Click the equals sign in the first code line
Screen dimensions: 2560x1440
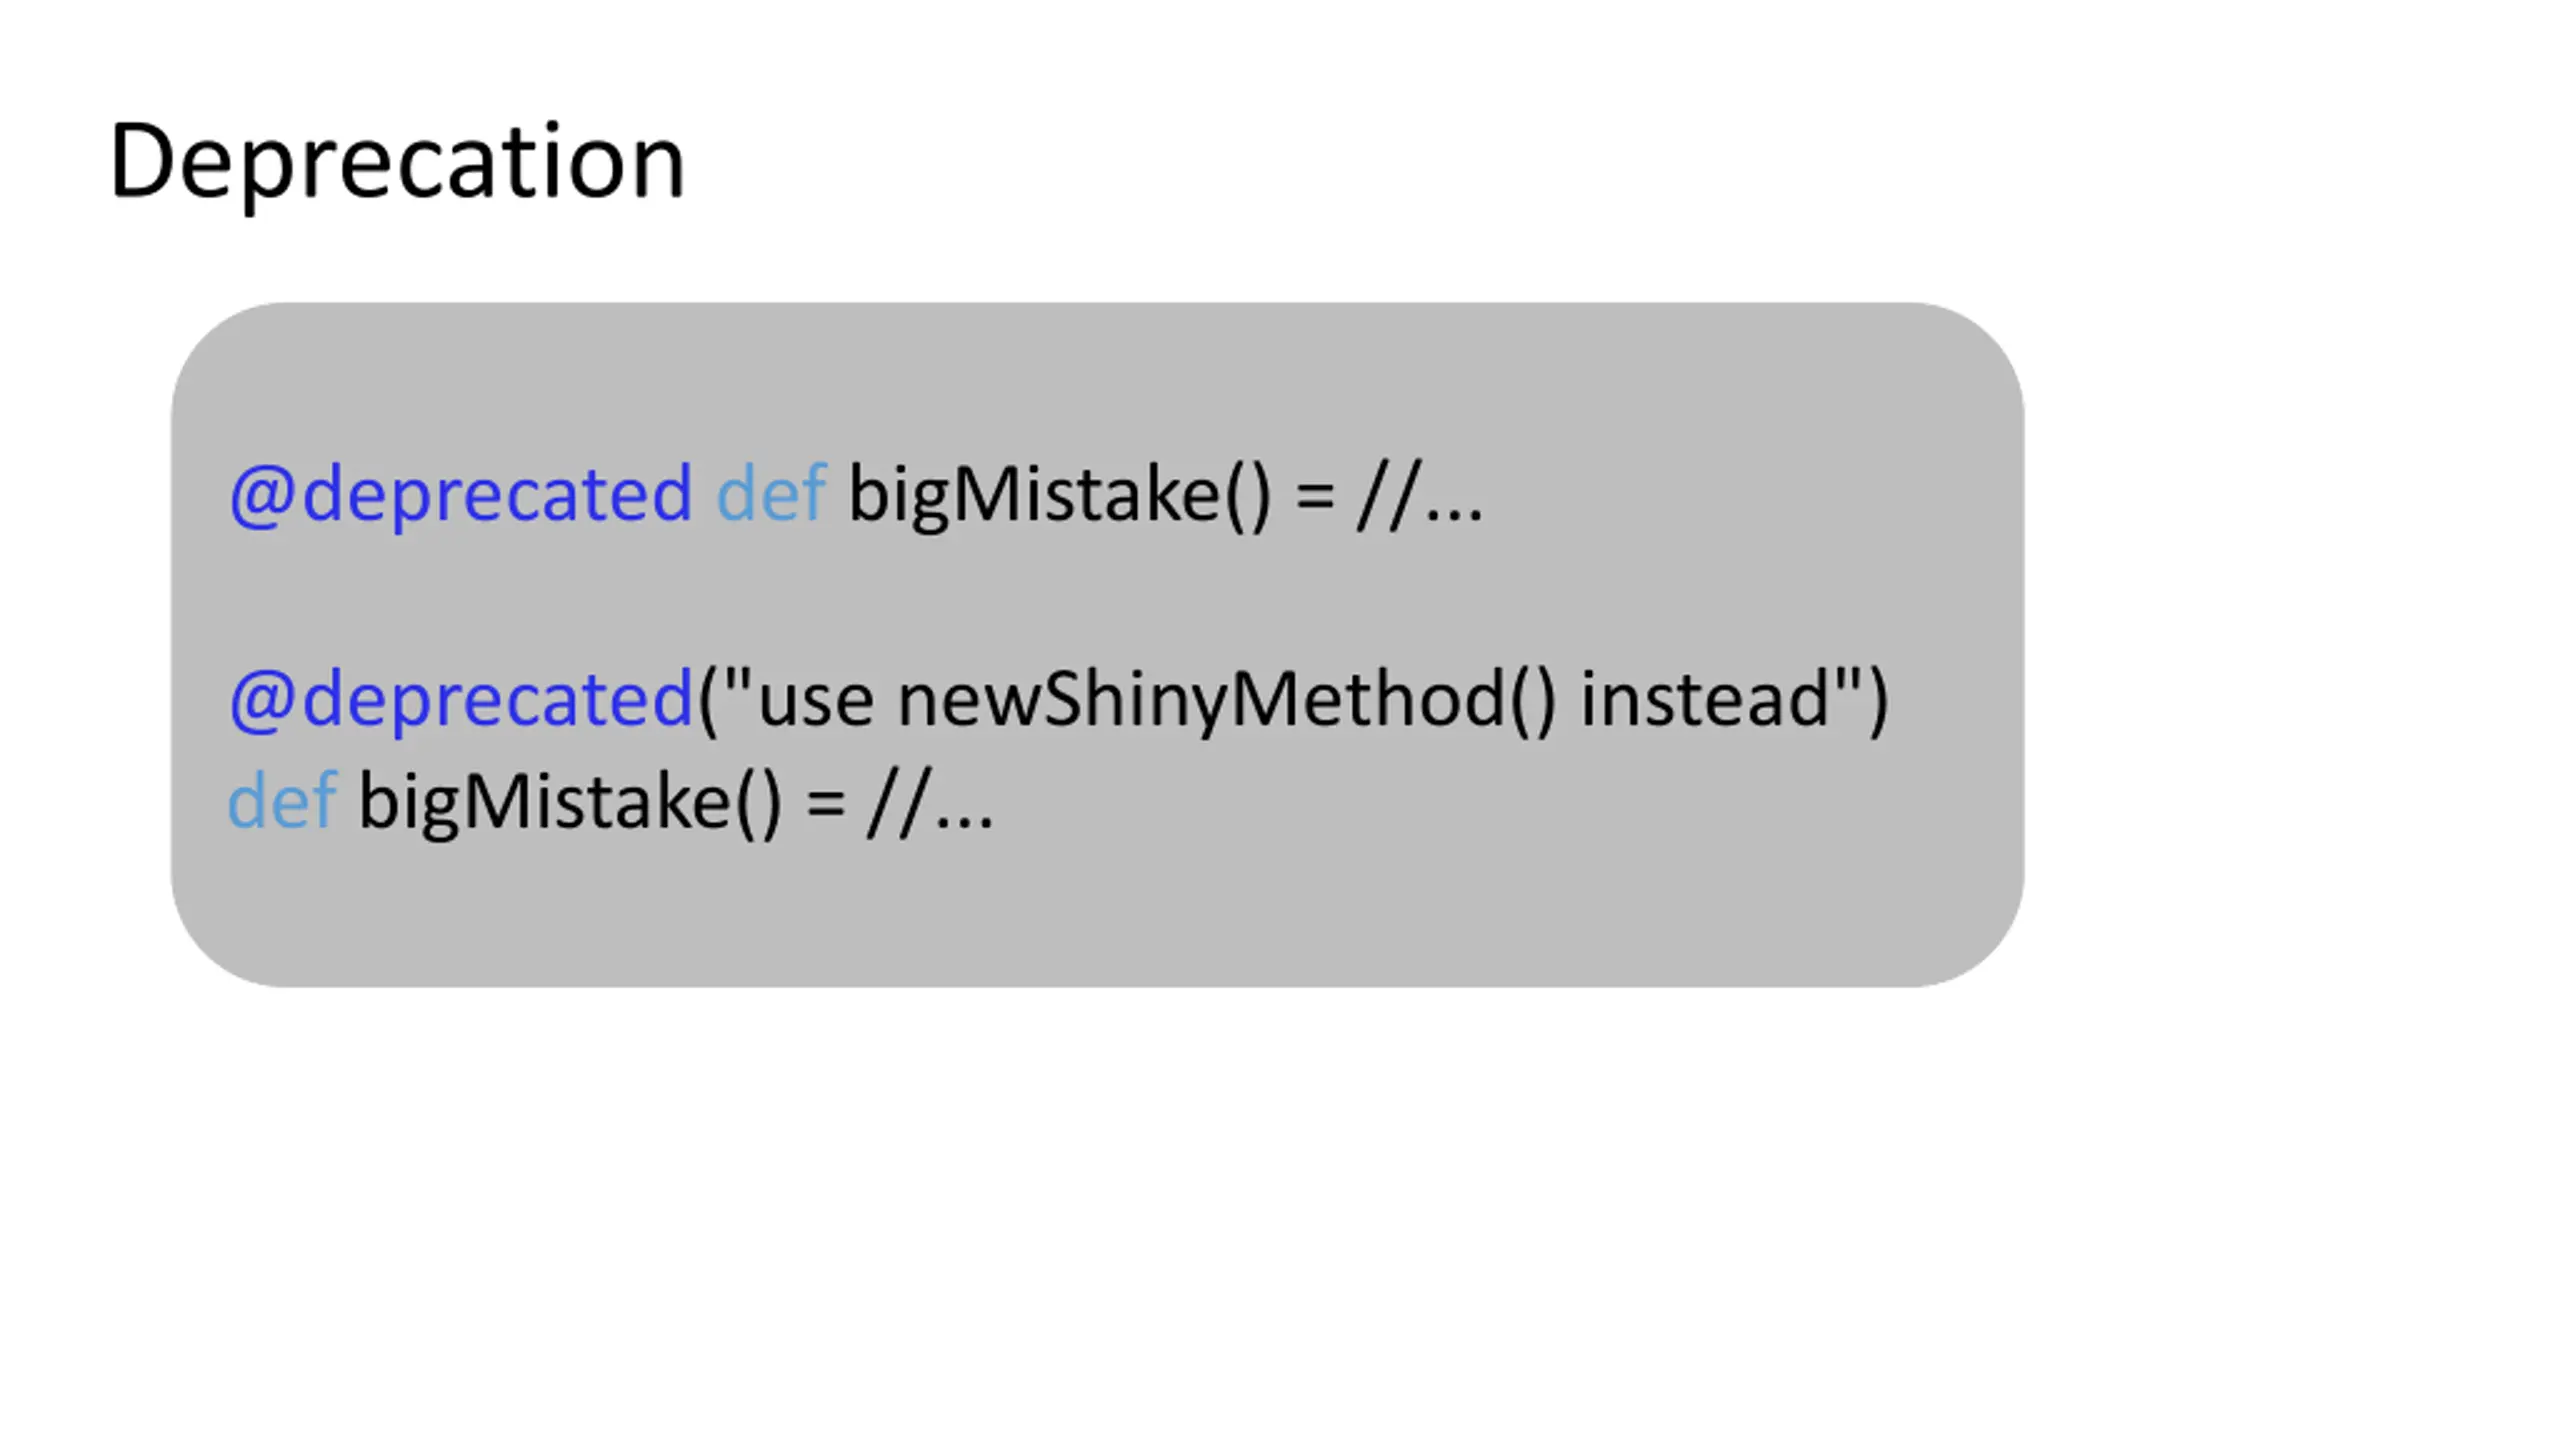tap(1315, 495)
